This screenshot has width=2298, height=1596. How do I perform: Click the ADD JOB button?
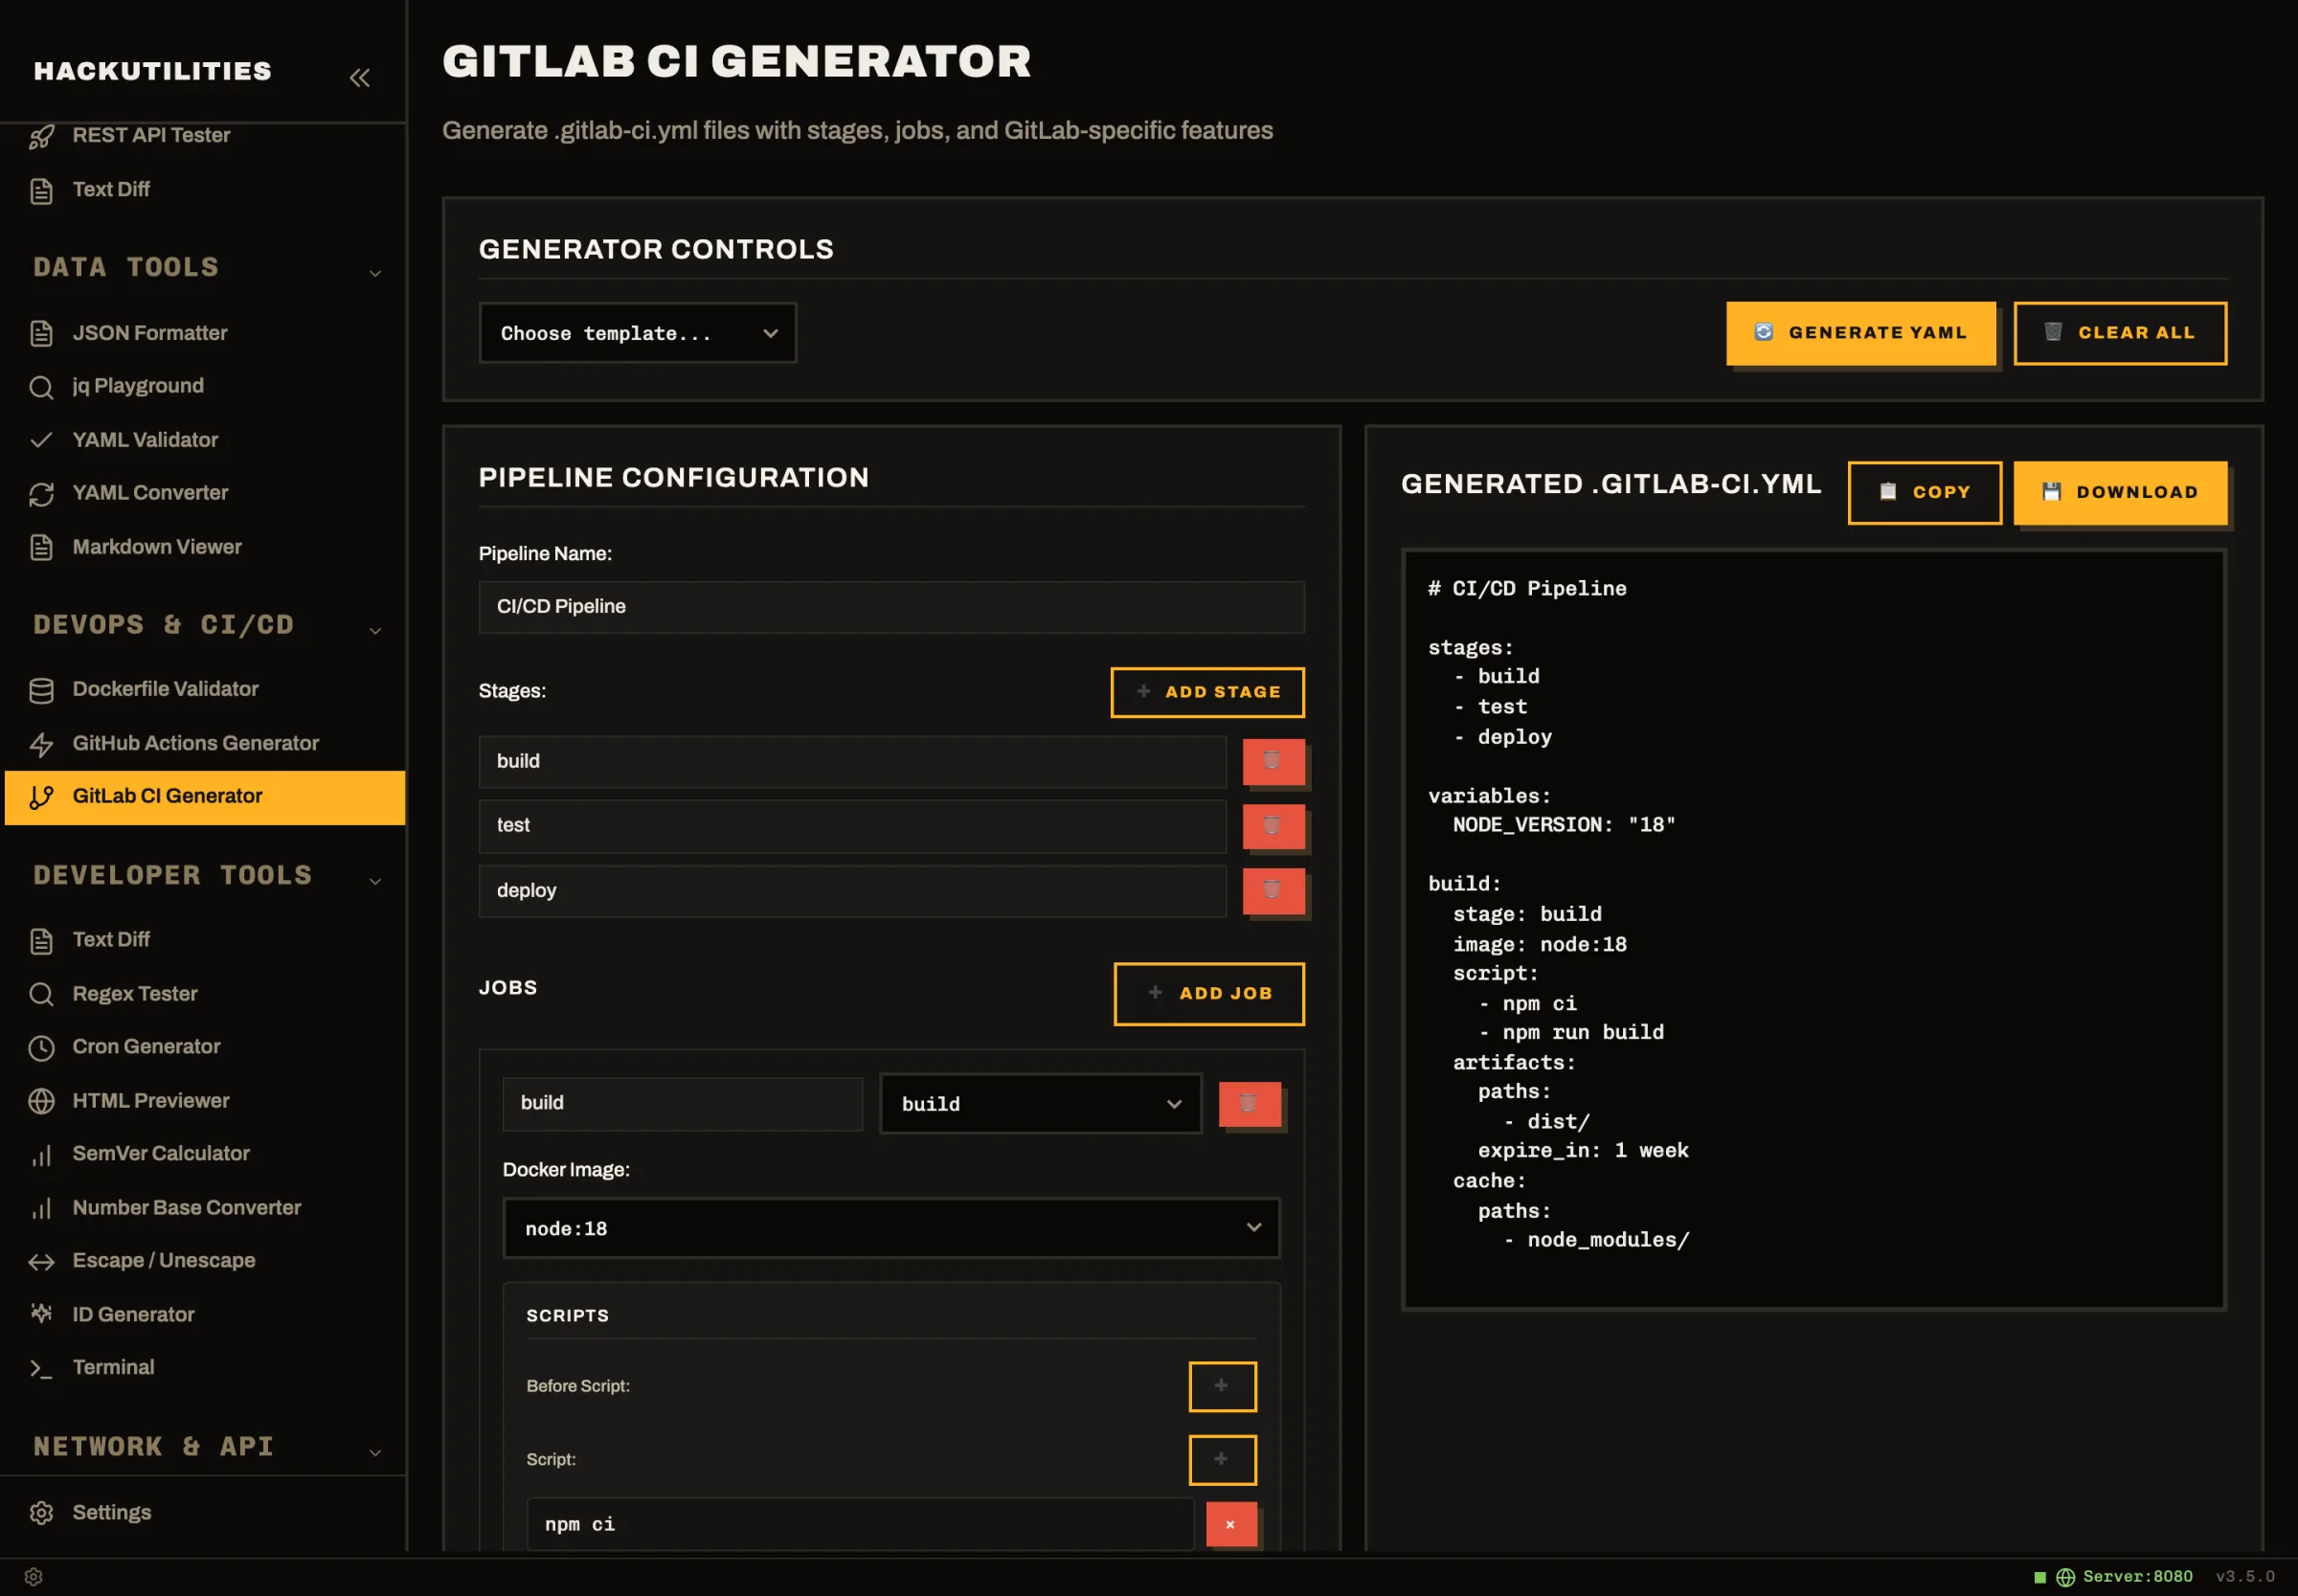[x=1209, y=994]
